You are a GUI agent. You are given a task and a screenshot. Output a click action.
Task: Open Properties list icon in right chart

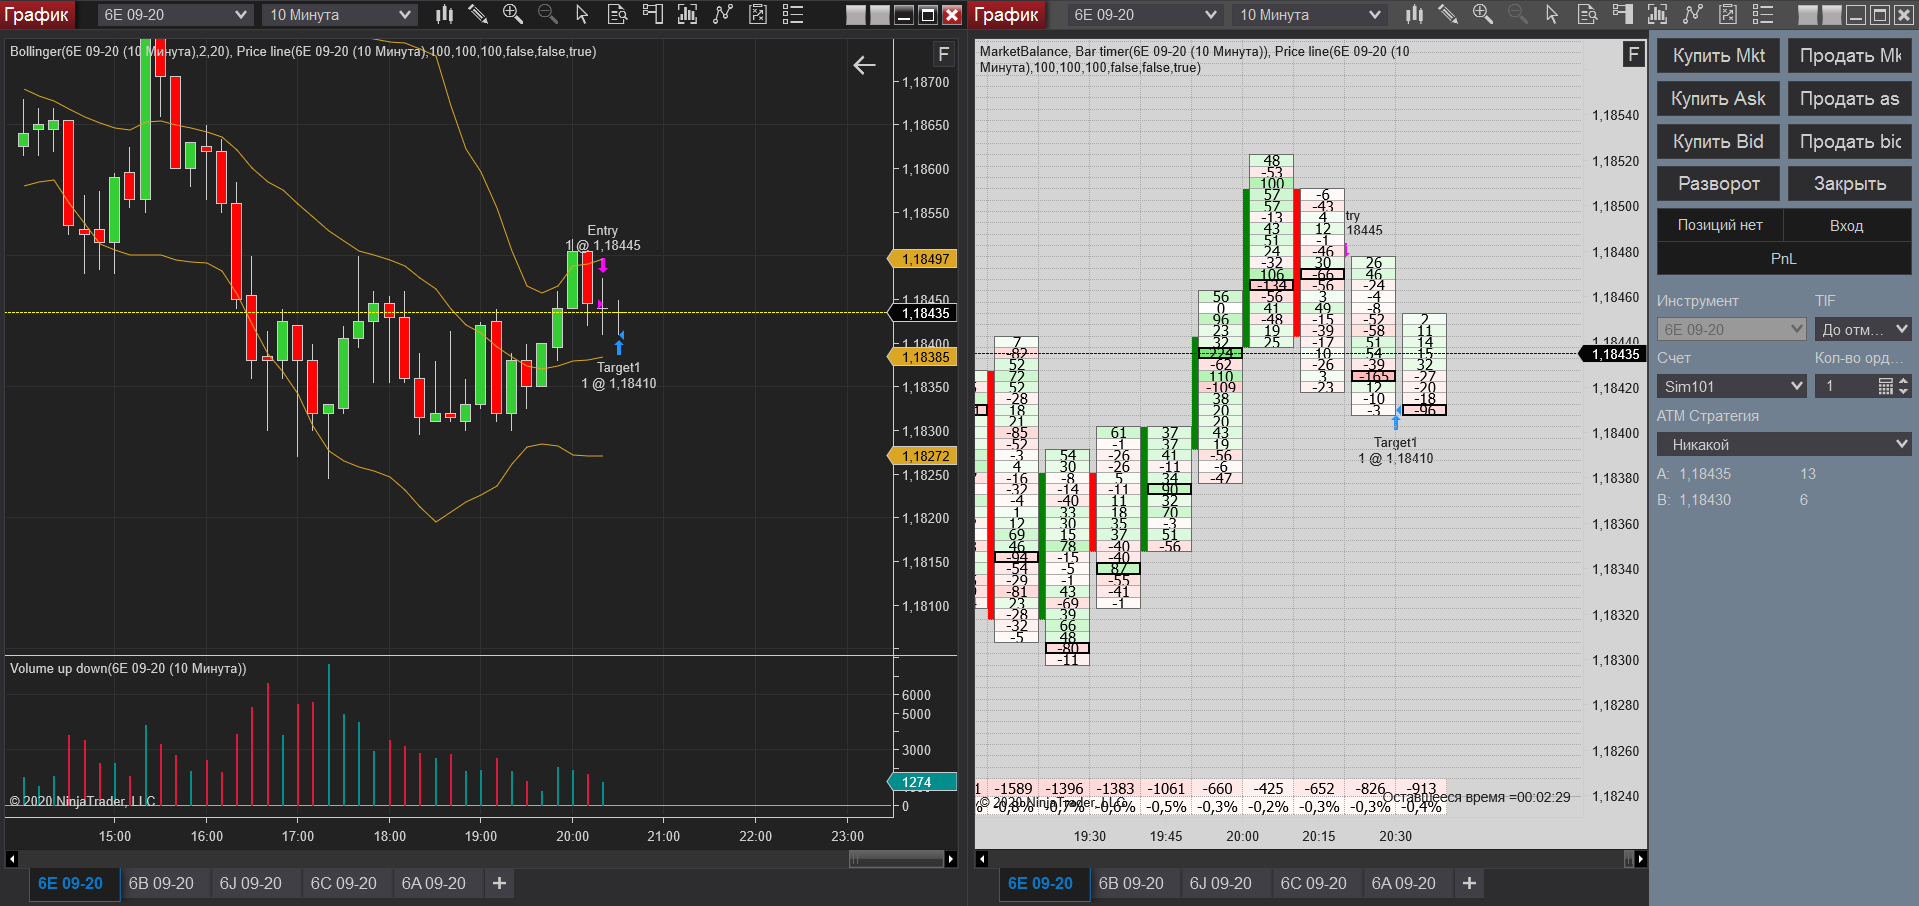coord(1762,14)
